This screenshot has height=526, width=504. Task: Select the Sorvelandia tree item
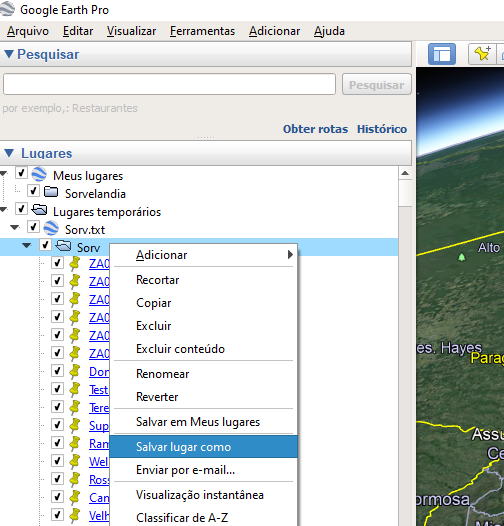pos(95,194)
